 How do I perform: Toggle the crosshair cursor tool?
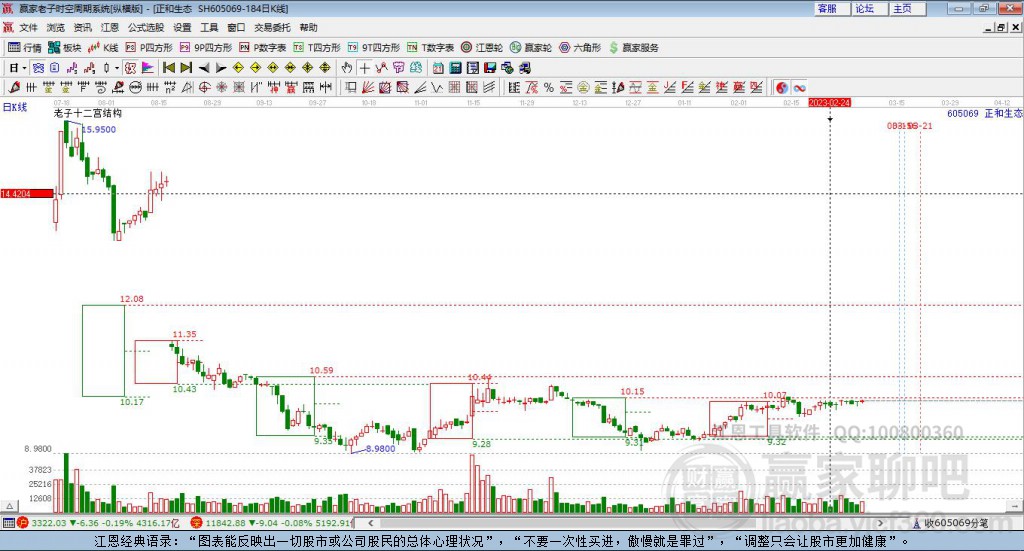click(364, 68)
